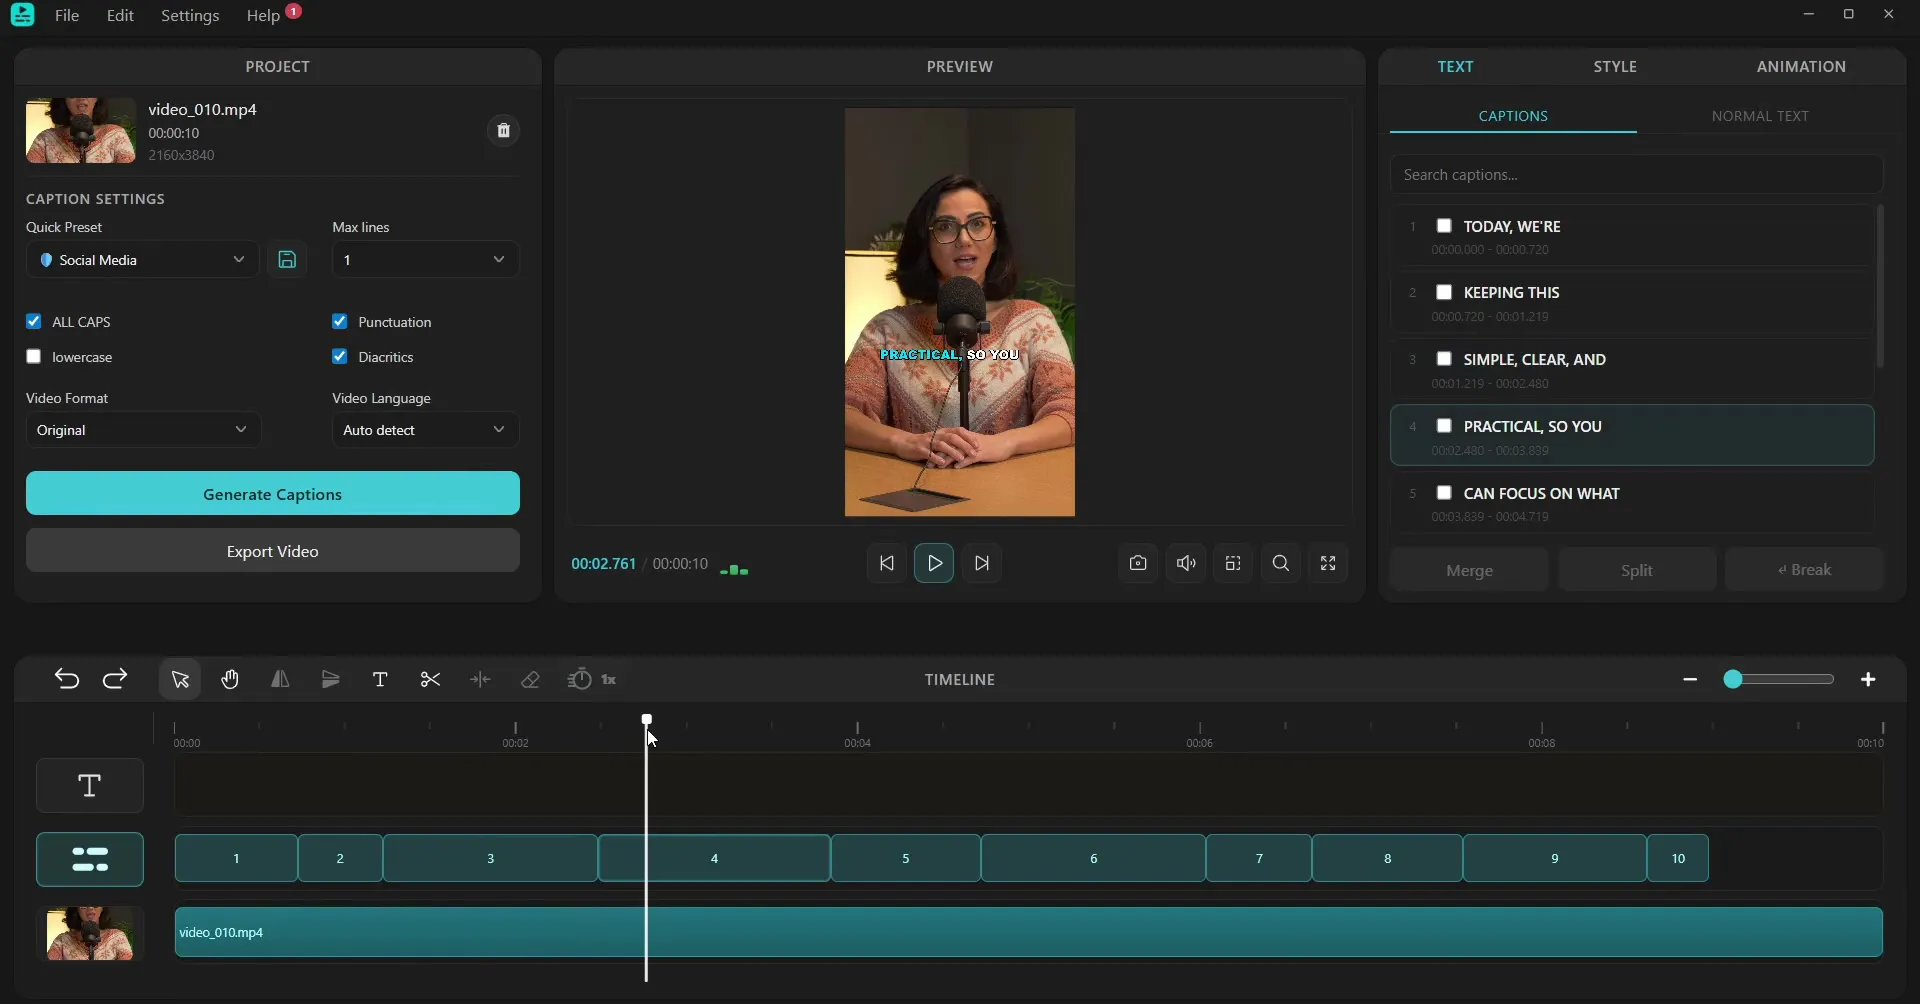Disable the ALL CAPS checkbox
Image resolution: width=1920 pixels, height=1004 pixels.
click(34, 322)
